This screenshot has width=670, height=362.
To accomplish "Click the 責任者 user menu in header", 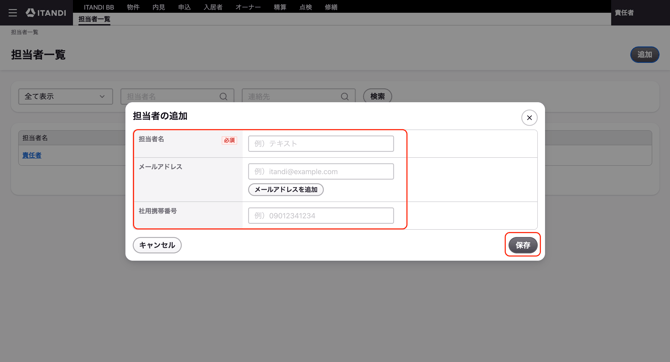I will [x=624, y=13].
